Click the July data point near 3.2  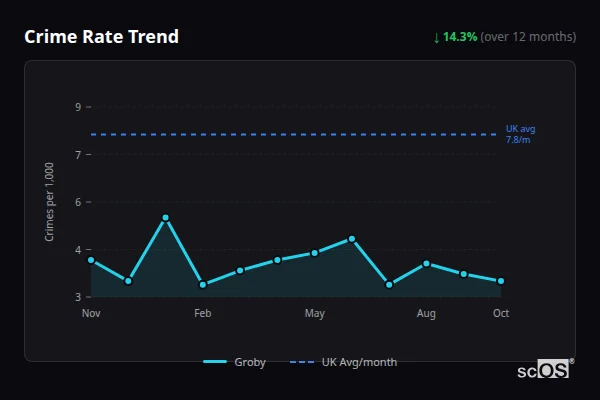click(389, 285)
